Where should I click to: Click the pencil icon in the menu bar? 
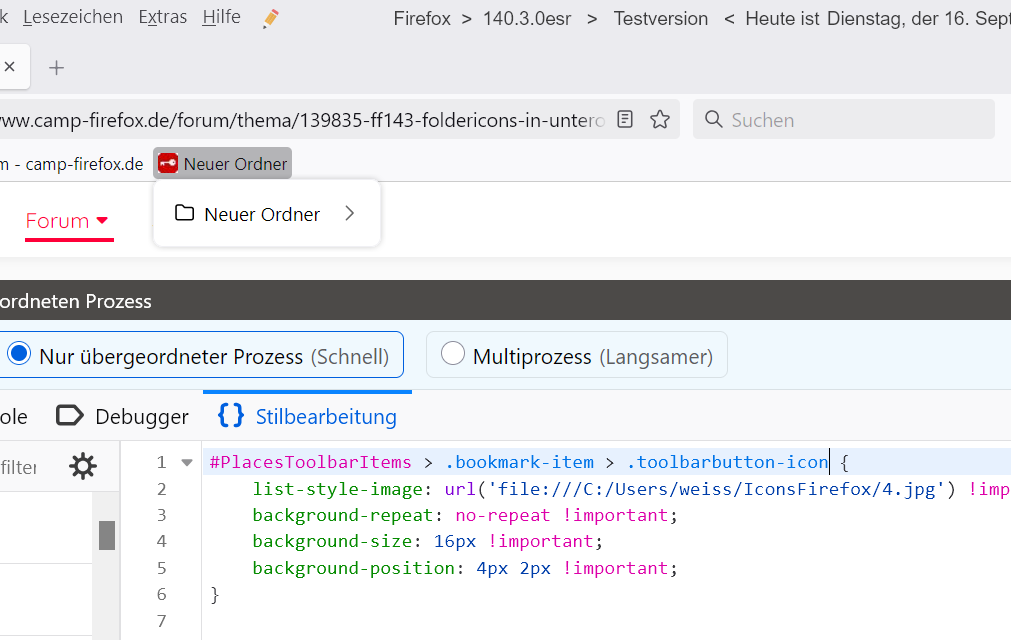[x=270, y=18]
